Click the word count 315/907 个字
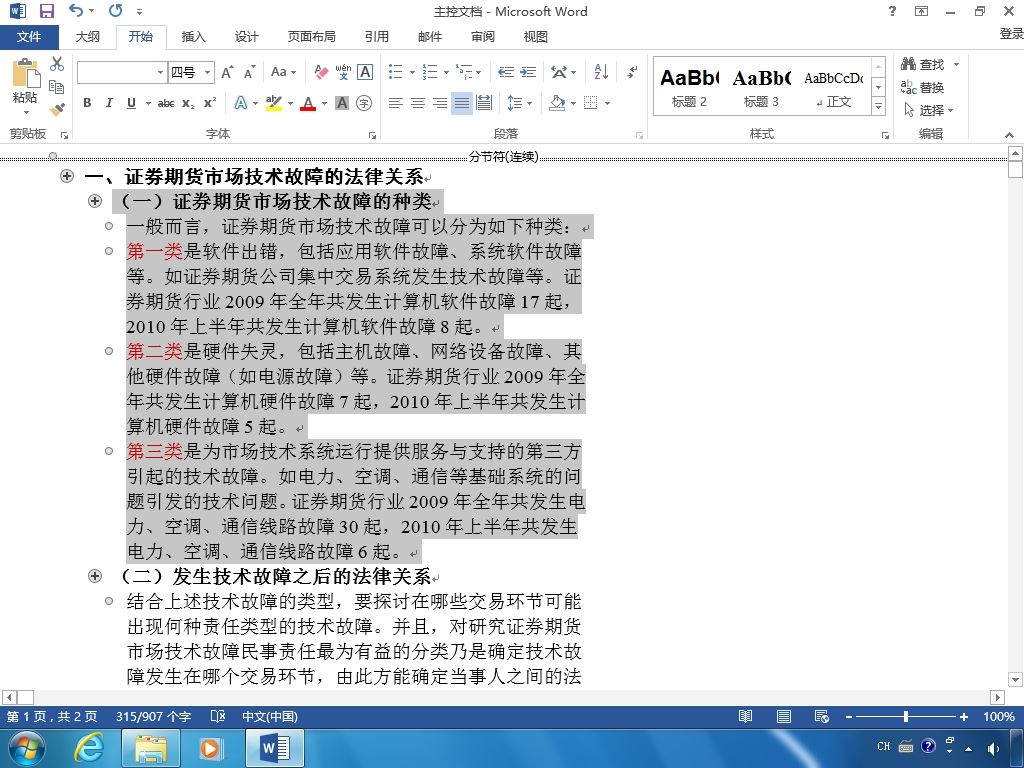 pyautogui.click(x=153, y=716)
